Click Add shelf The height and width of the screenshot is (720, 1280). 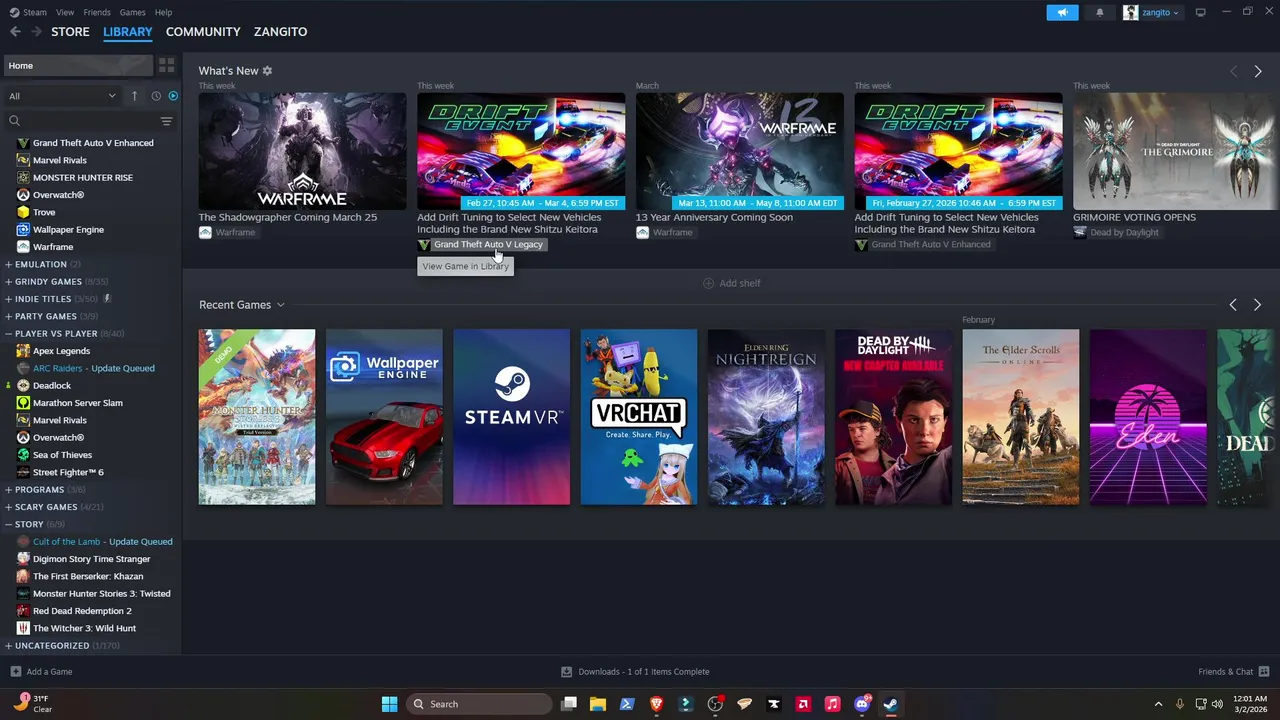click(731, 283)
